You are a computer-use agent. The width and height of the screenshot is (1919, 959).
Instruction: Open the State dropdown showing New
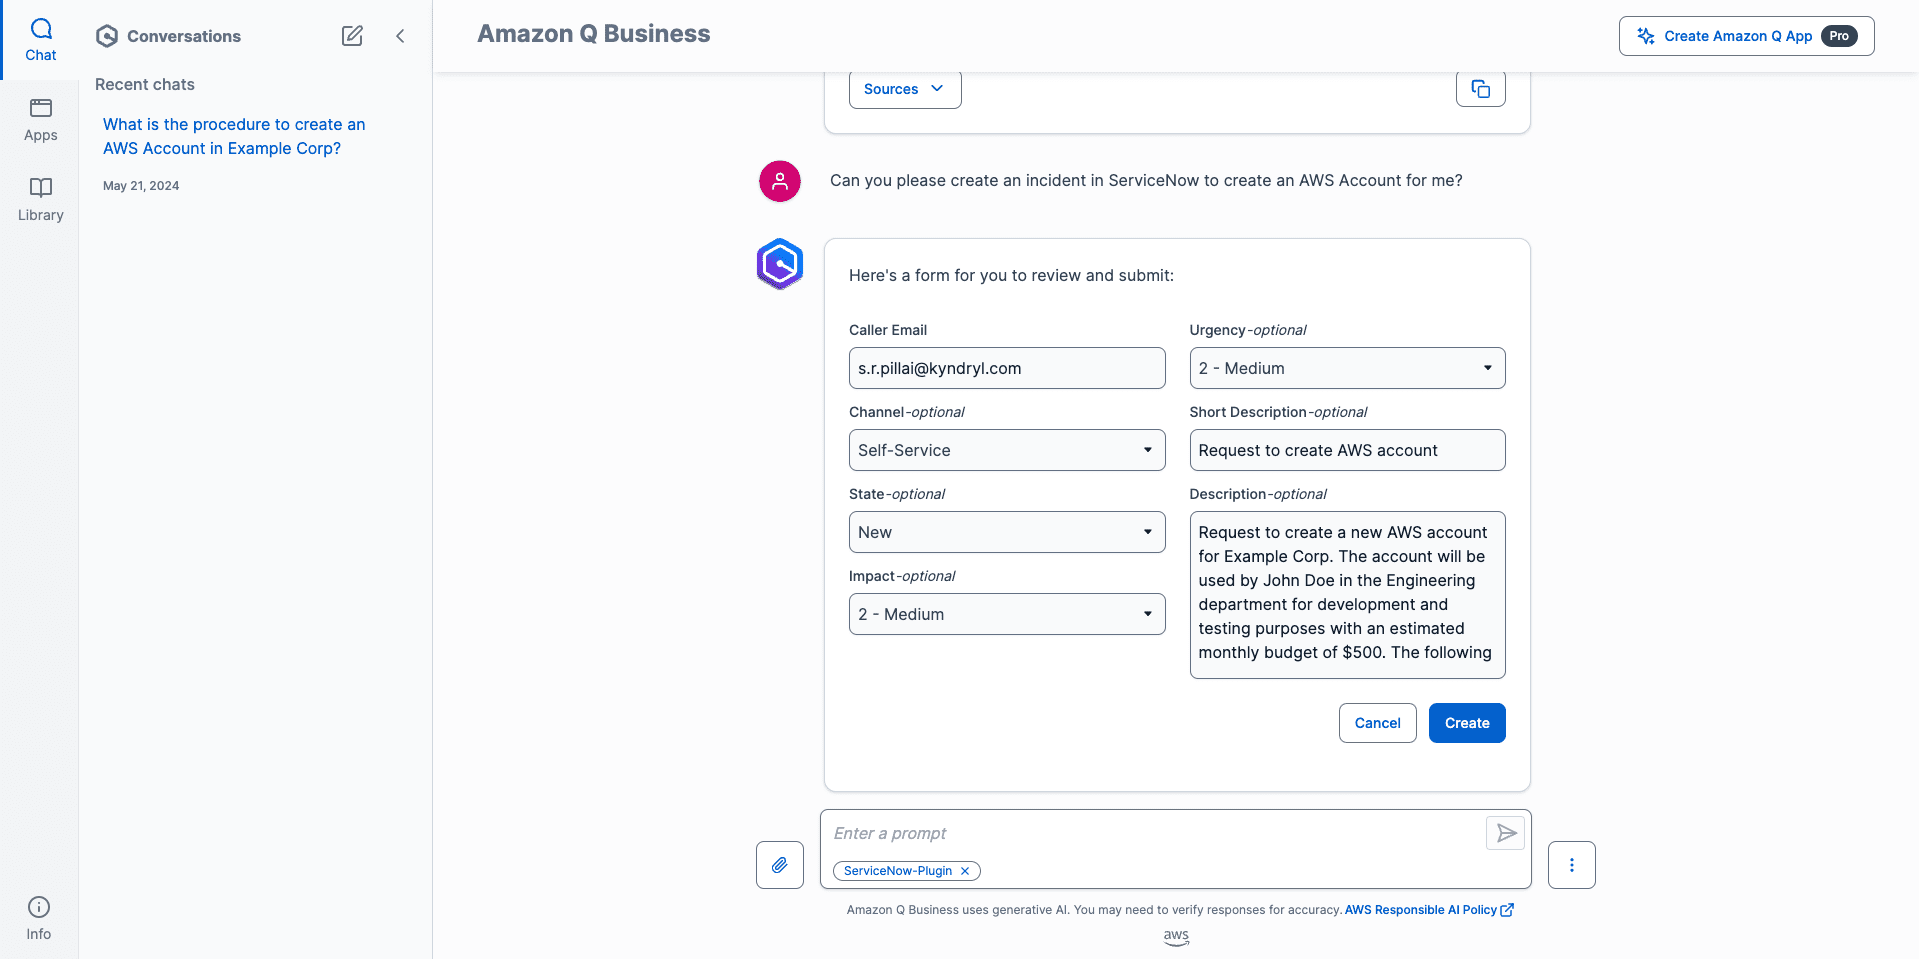[1006, 532]
